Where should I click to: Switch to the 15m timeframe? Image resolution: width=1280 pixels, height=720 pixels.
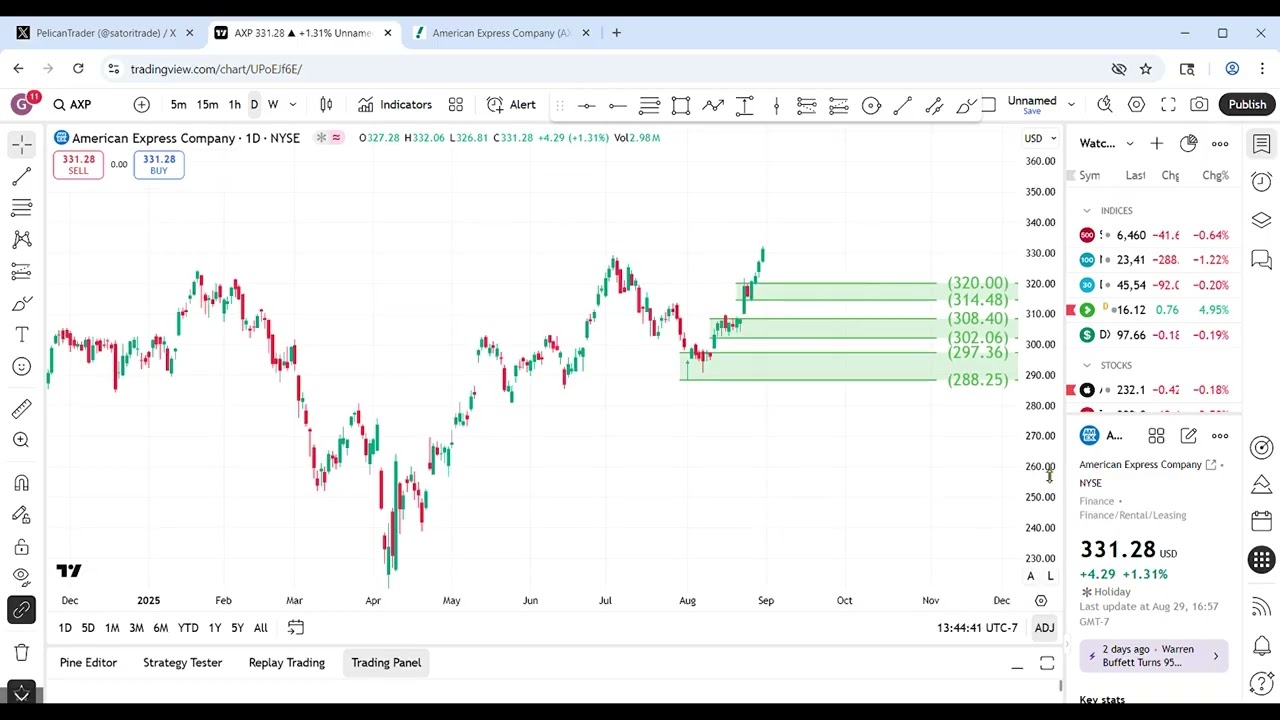point(207,104)
